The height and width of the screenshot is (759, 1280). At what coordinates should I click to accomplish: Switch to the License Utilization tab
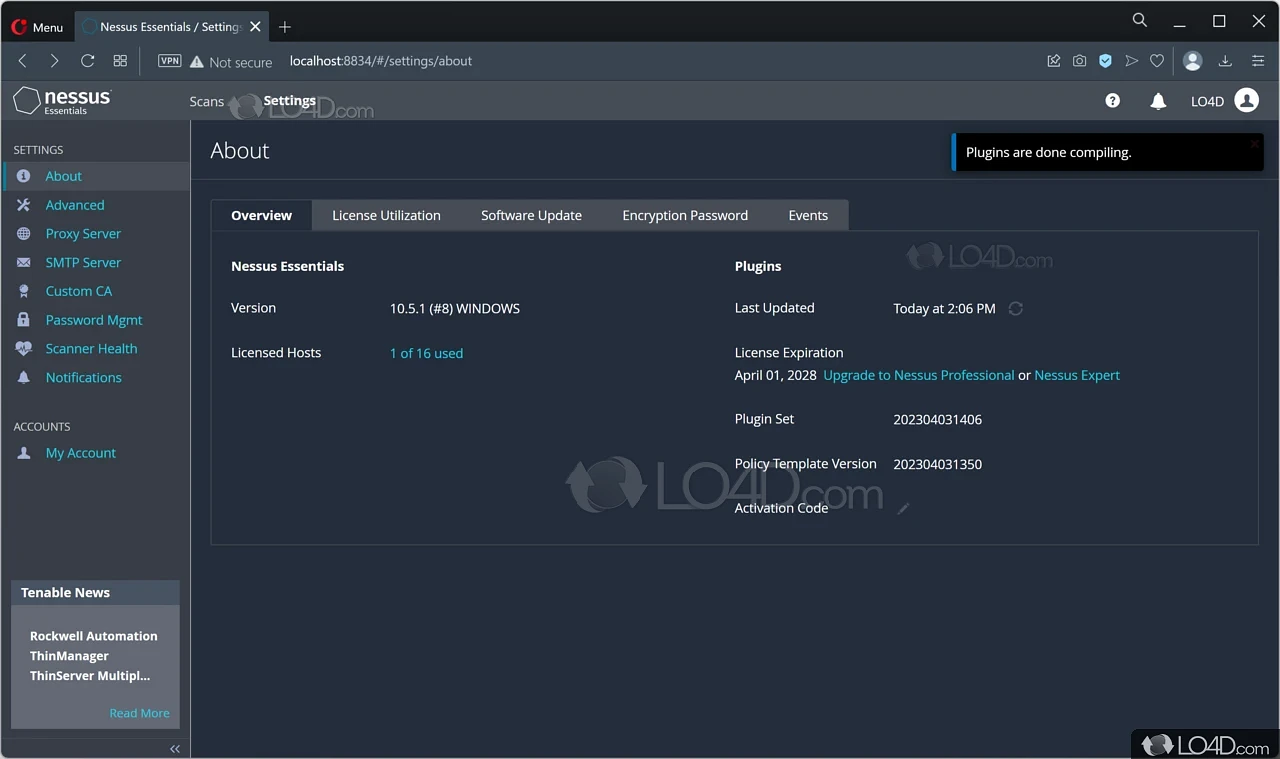pos(386,215)
